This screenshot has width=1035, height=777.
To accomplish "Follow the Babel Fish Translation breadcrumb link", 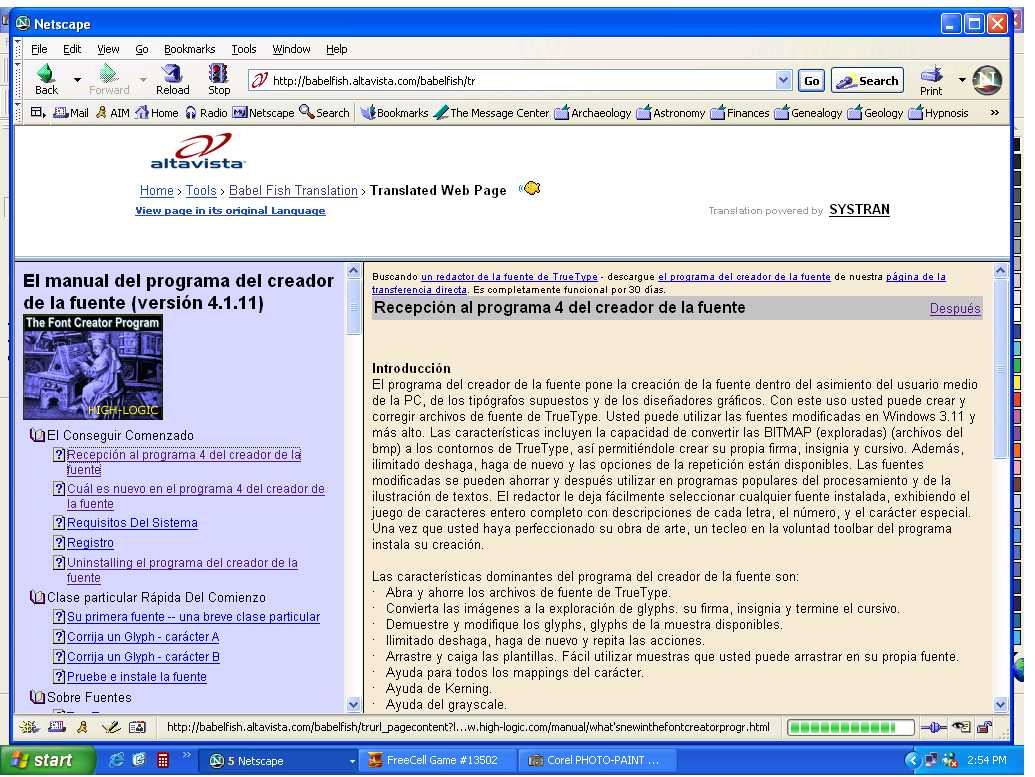I will (x=293, y=191).
